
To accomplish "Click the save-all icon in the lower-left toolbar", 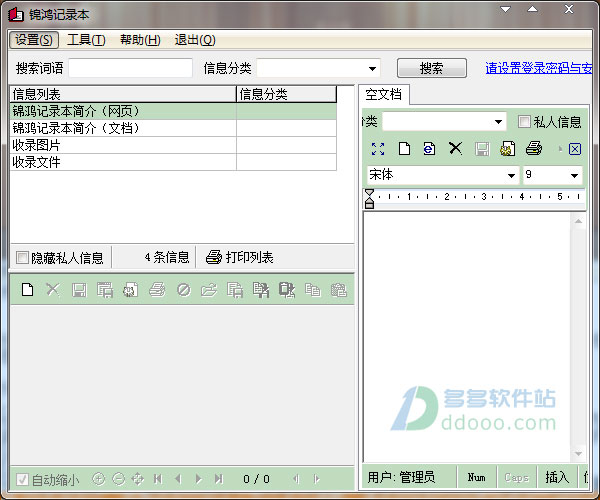I will pyautogui.click(x=105, y=290).
